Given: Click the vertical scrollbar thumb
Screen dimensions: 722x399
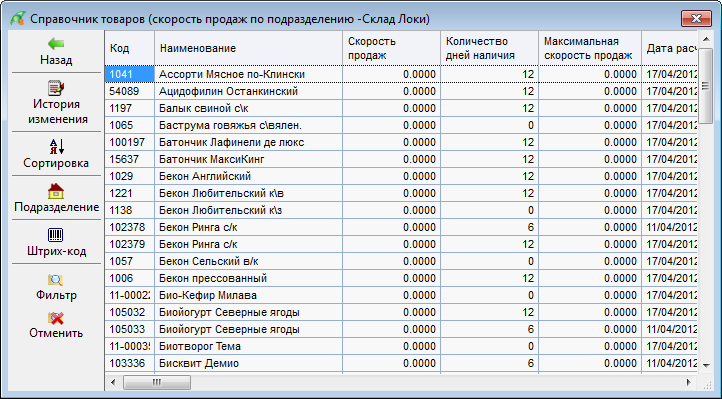Looking at the screenshot, I should (706, 86).
